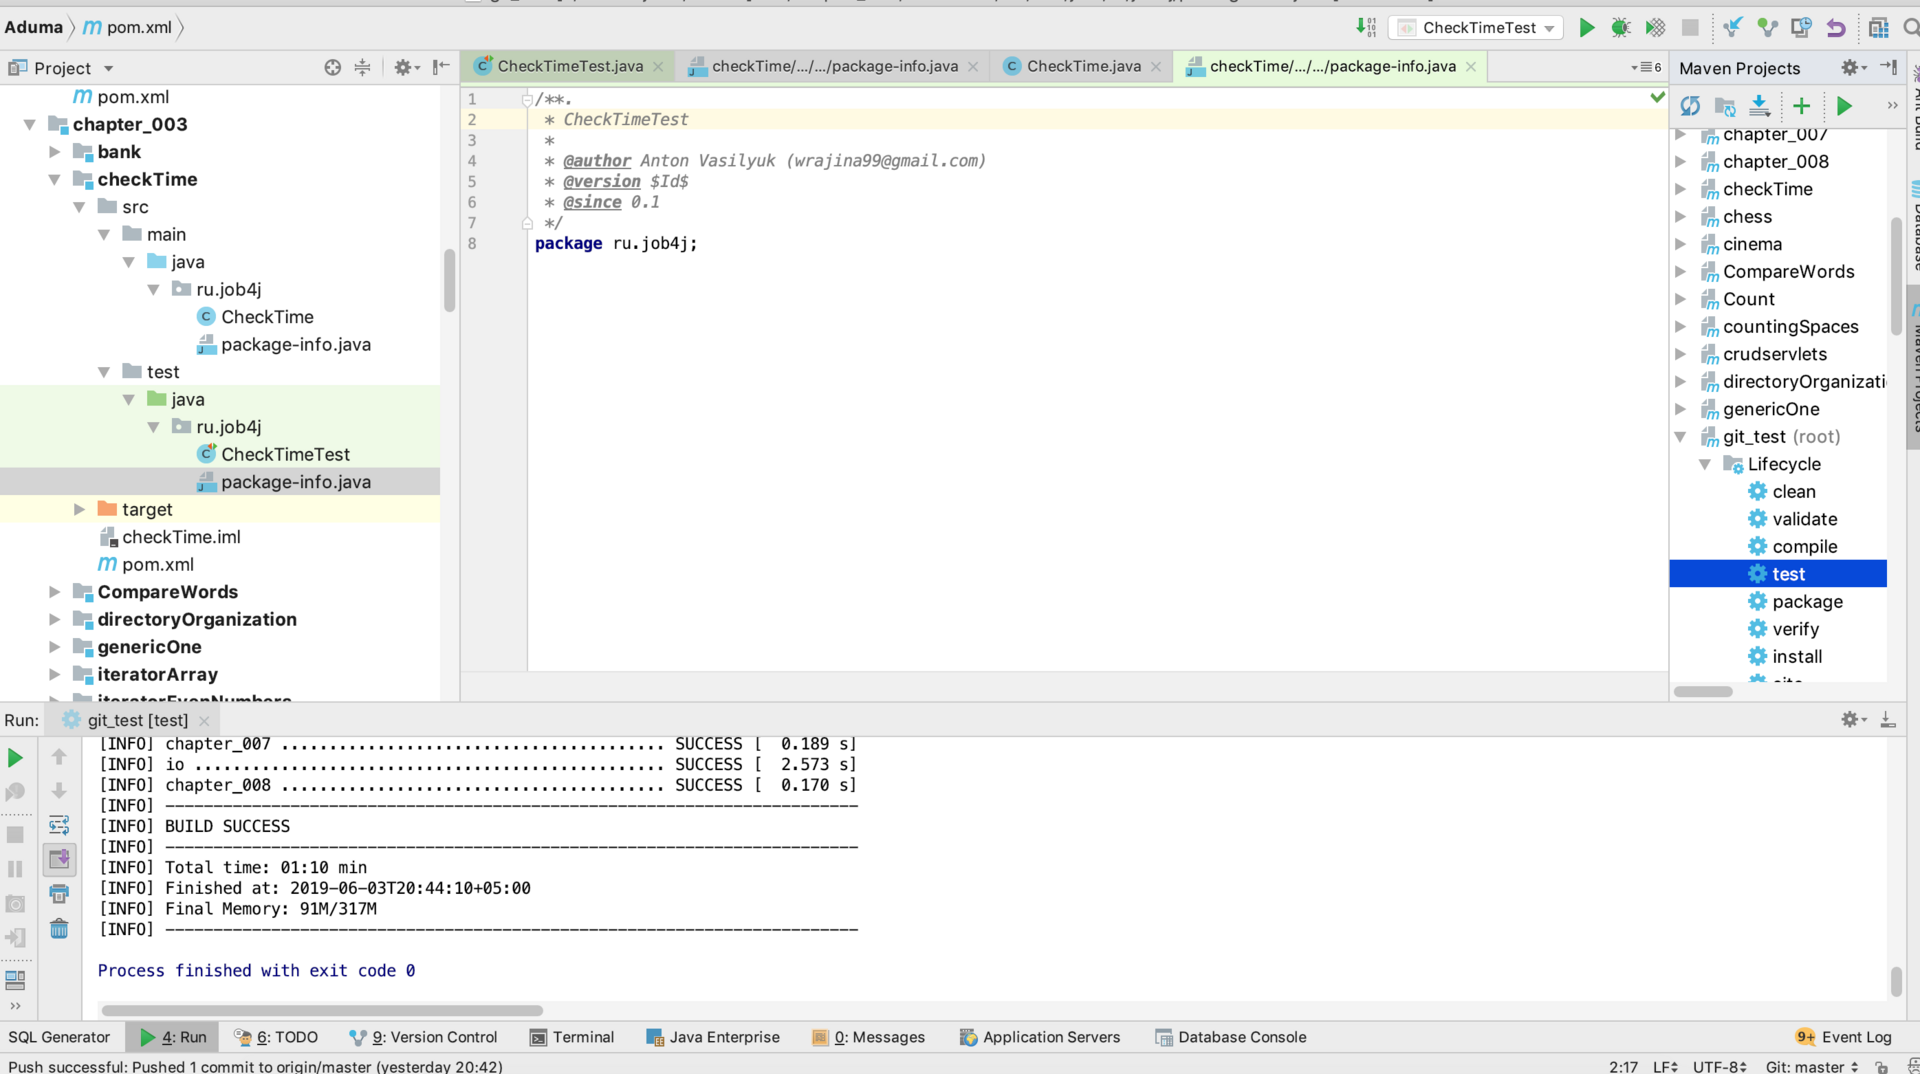
Task: Toggle soft-wrap icon in Run console
Action: [x=59, y=825]
